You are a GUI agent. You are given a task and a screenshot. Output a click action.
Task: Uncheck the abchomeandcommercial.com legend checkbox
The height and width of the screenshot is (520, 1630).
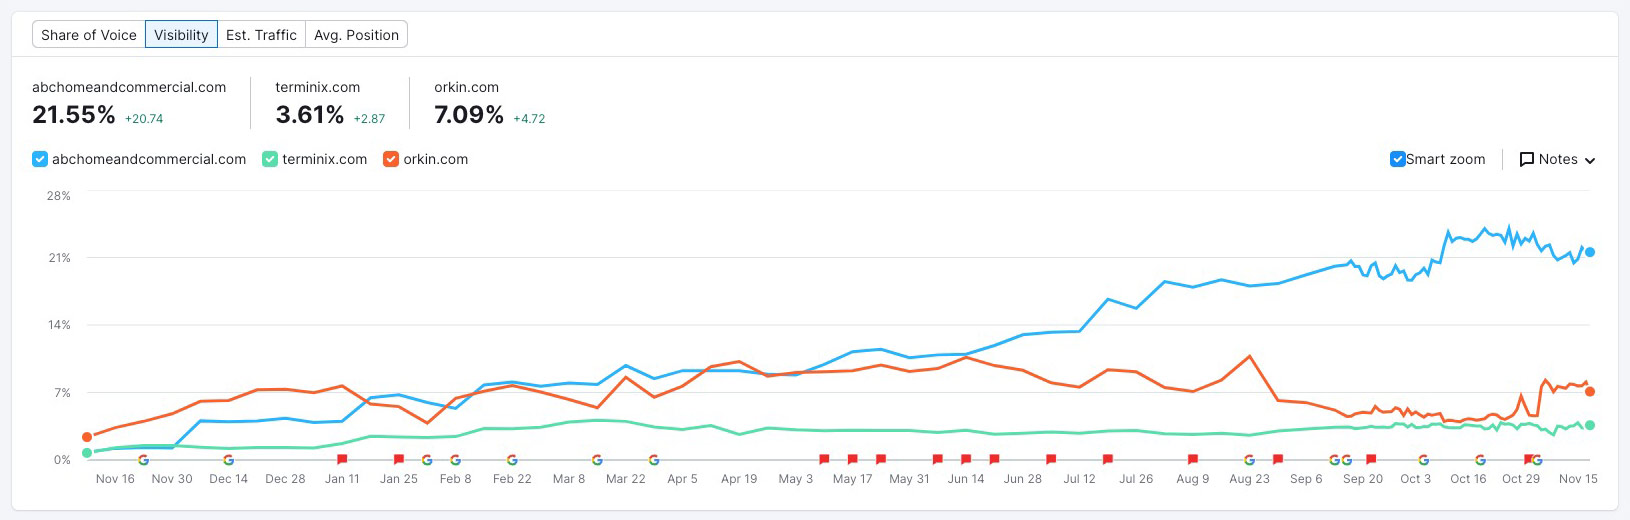click(40, 159)
